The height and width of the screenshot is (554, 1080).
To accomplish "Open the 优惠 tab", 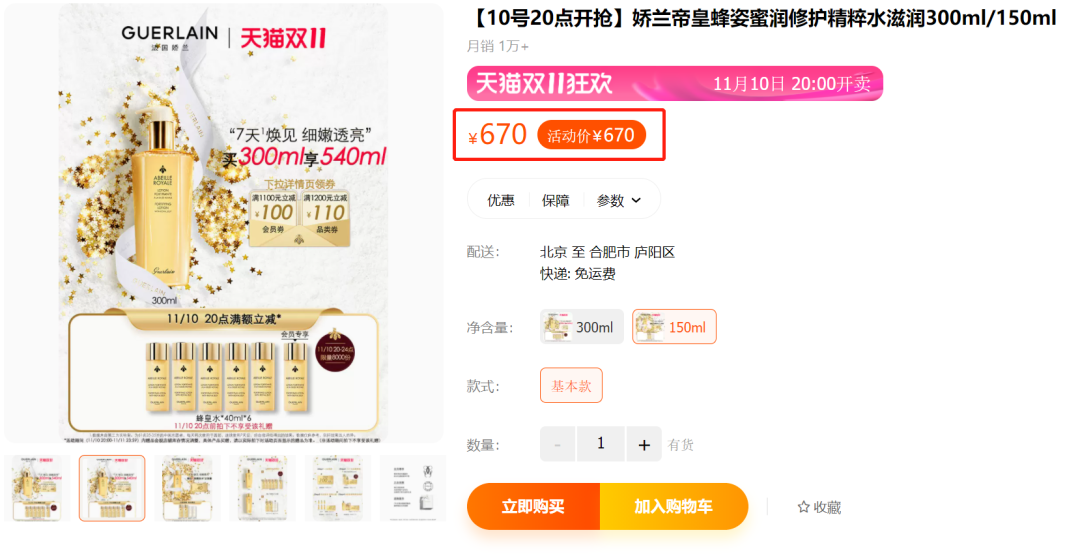I will tap(501, 201).
